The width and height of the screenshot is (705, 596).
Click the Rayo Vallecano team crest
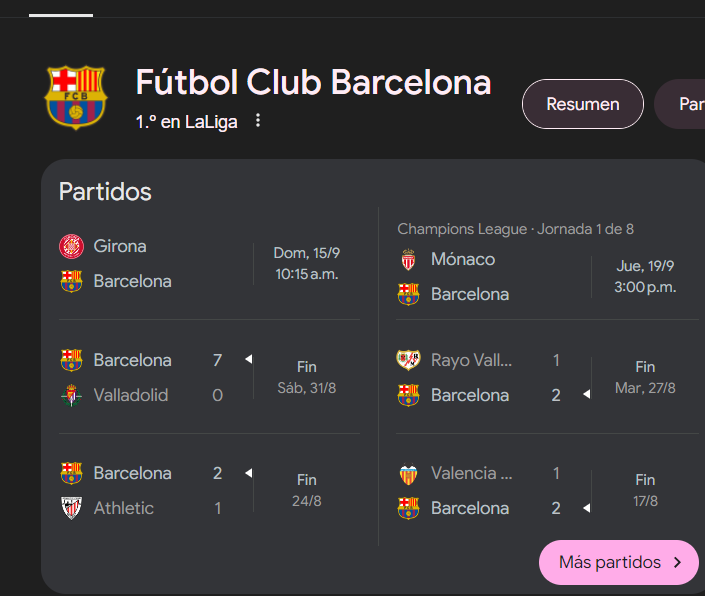click(408, 360)
